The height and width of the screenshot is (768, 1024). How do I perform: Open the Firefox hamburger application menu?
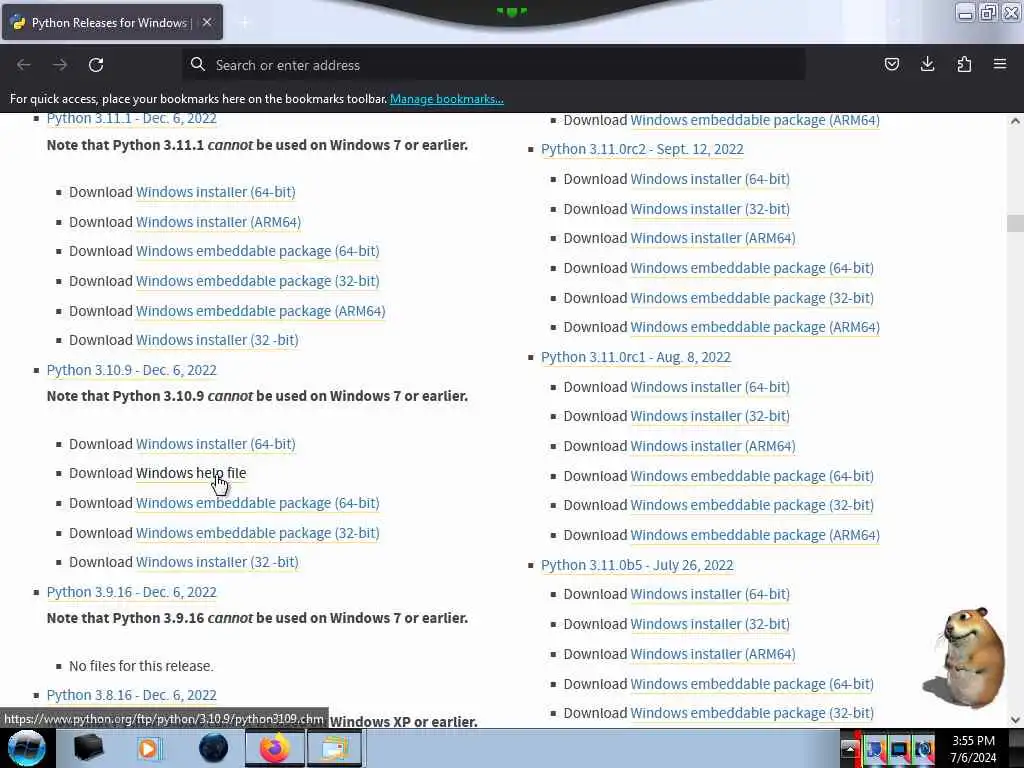pos(1000,64)
